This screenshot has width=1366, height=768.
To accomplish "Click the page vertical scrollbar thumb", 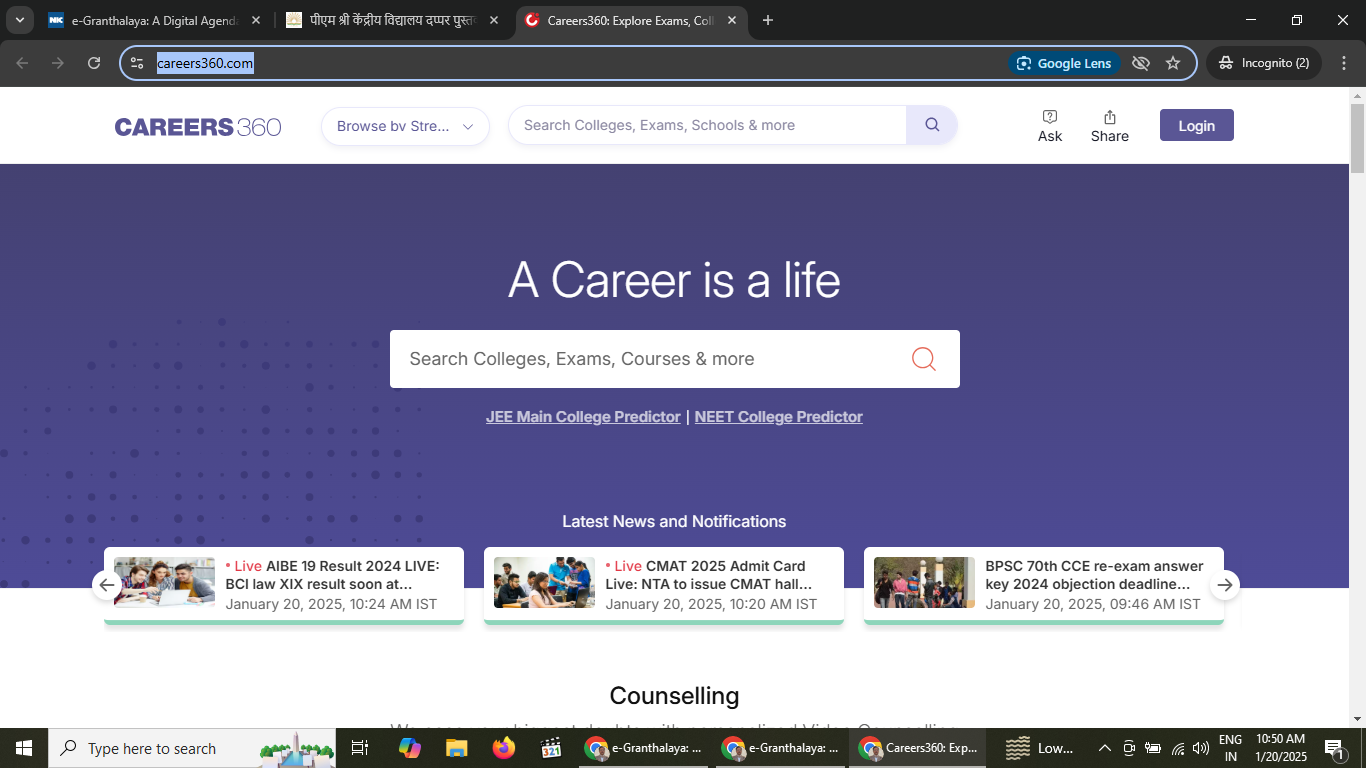I will [1357, 137].
